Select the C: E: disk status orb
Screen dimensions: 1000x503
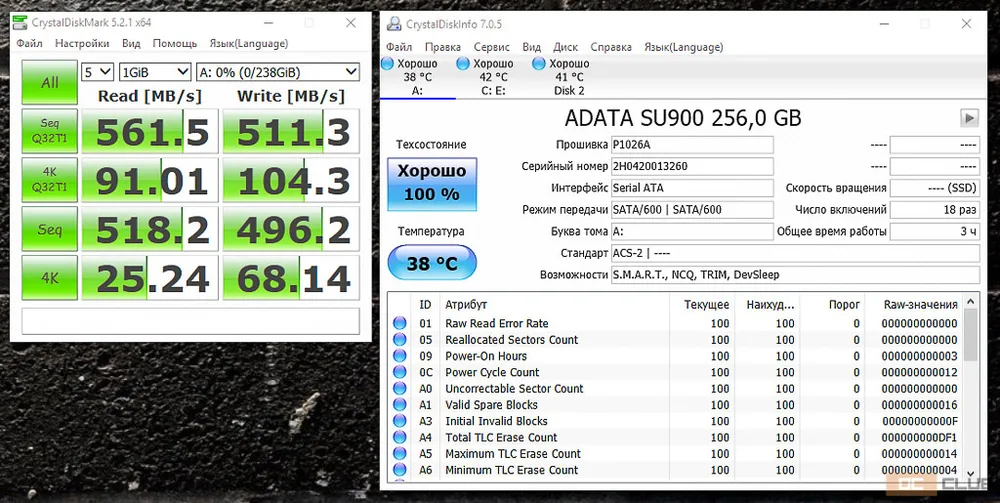pyautogui.click(x=463, y=64)
